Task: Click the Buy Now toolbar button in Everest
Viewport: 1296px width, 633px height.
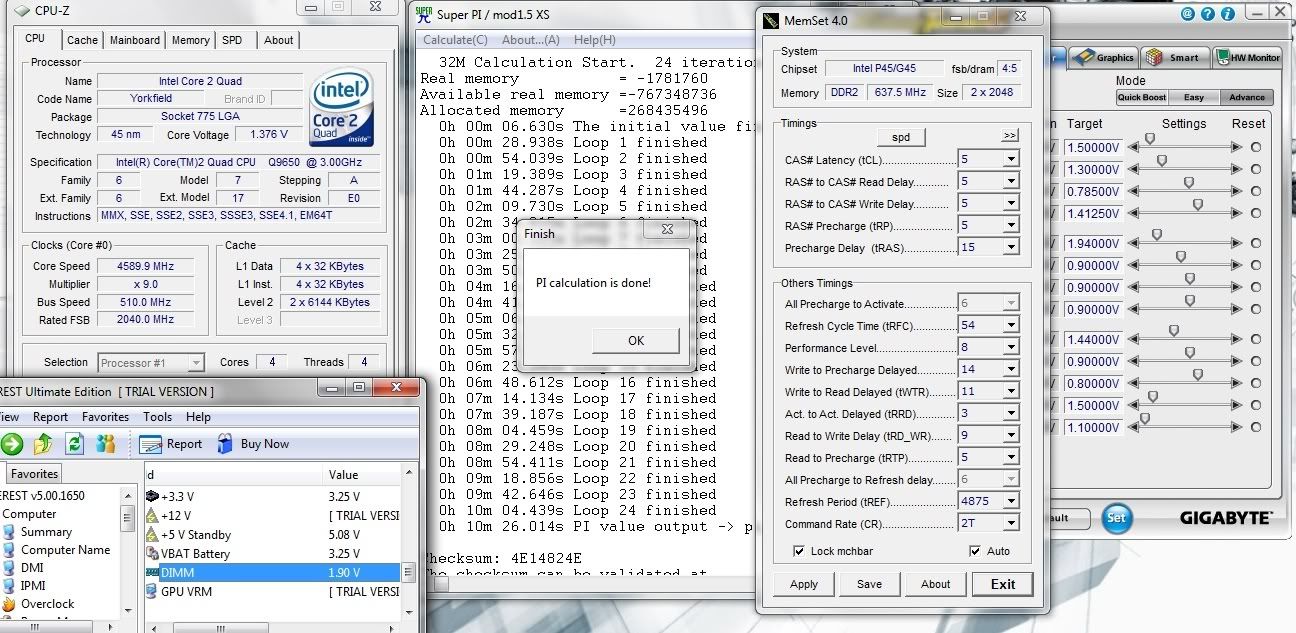Action: [252, 444]
